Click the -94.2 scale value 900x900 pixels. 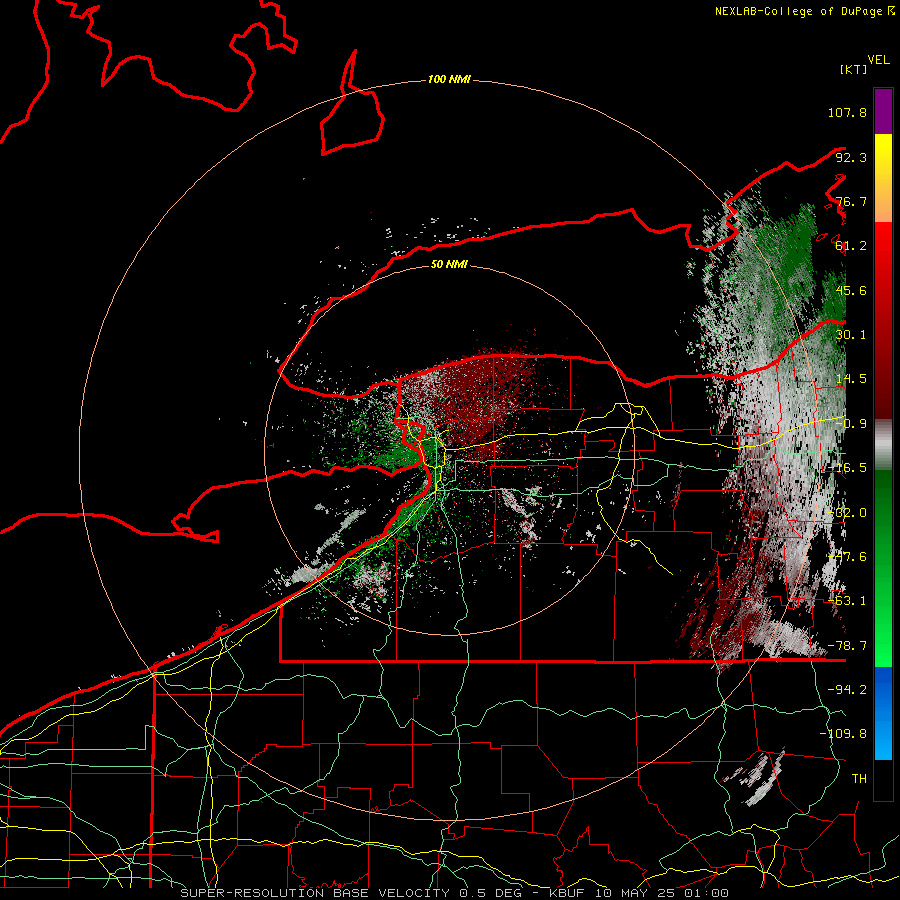(847, 689)
